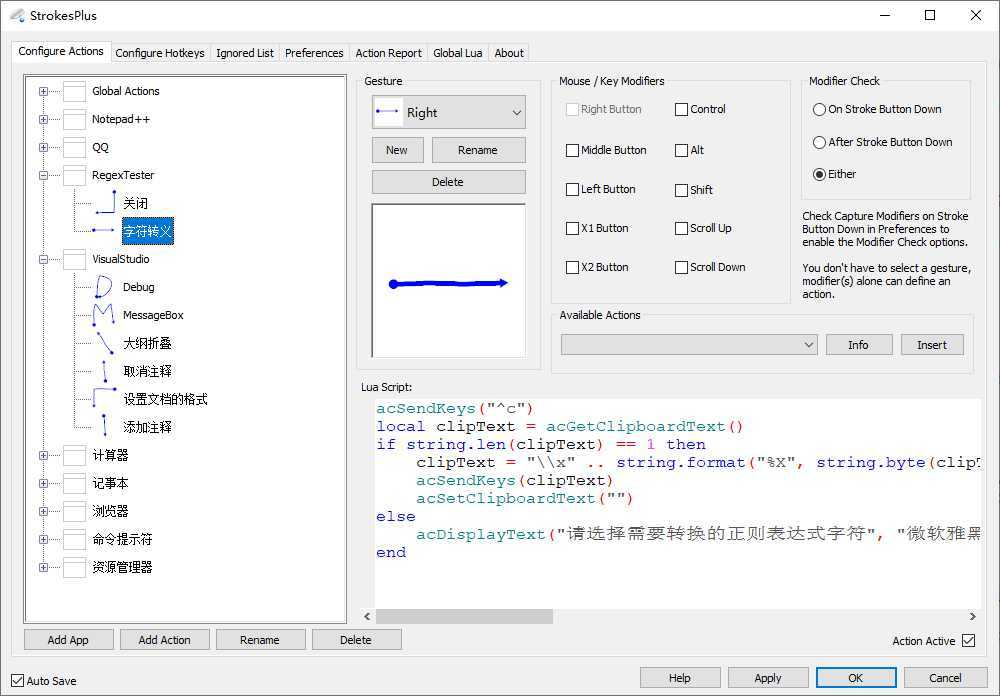Viewport: 1000px width, 696px height.
Task: Check the X1 Button modifier
Action: (x=572, y=228)
